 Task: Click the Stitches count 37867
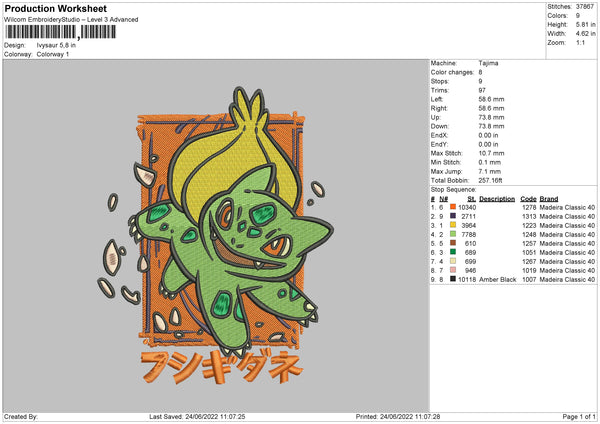tap(585, 7)
